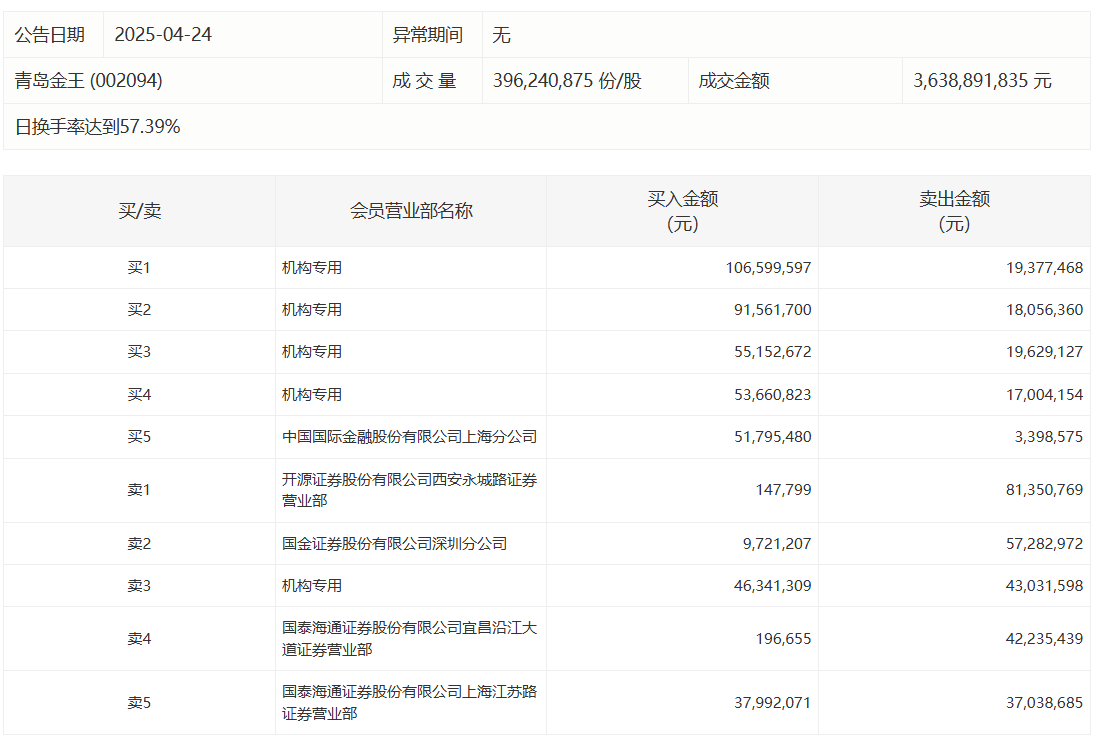Click 机构专用 in the 买3 row

(x=312, y=352)
